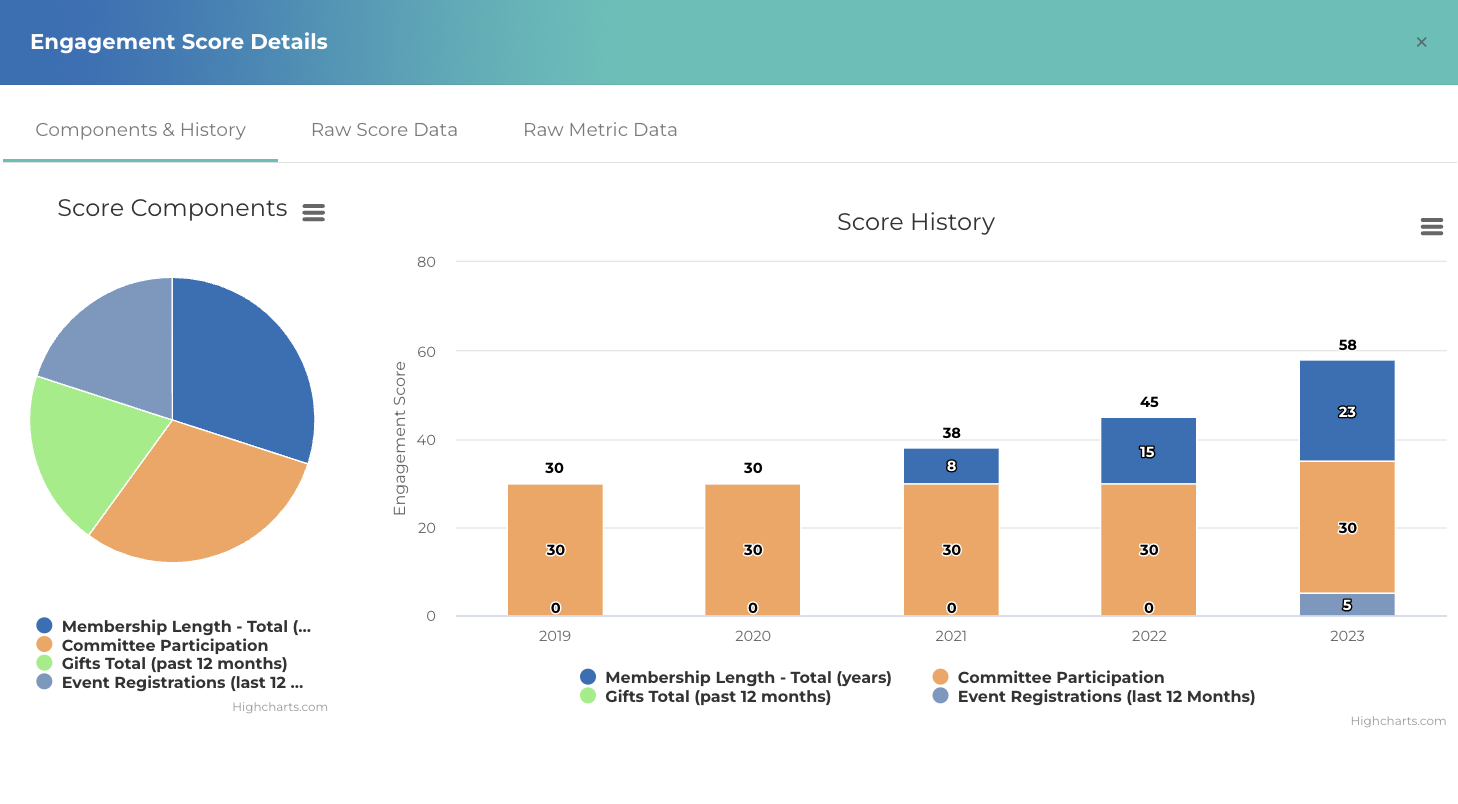Click the Highcharts.com link under the pie chart
1458x804 pixels.
[279, 707]
